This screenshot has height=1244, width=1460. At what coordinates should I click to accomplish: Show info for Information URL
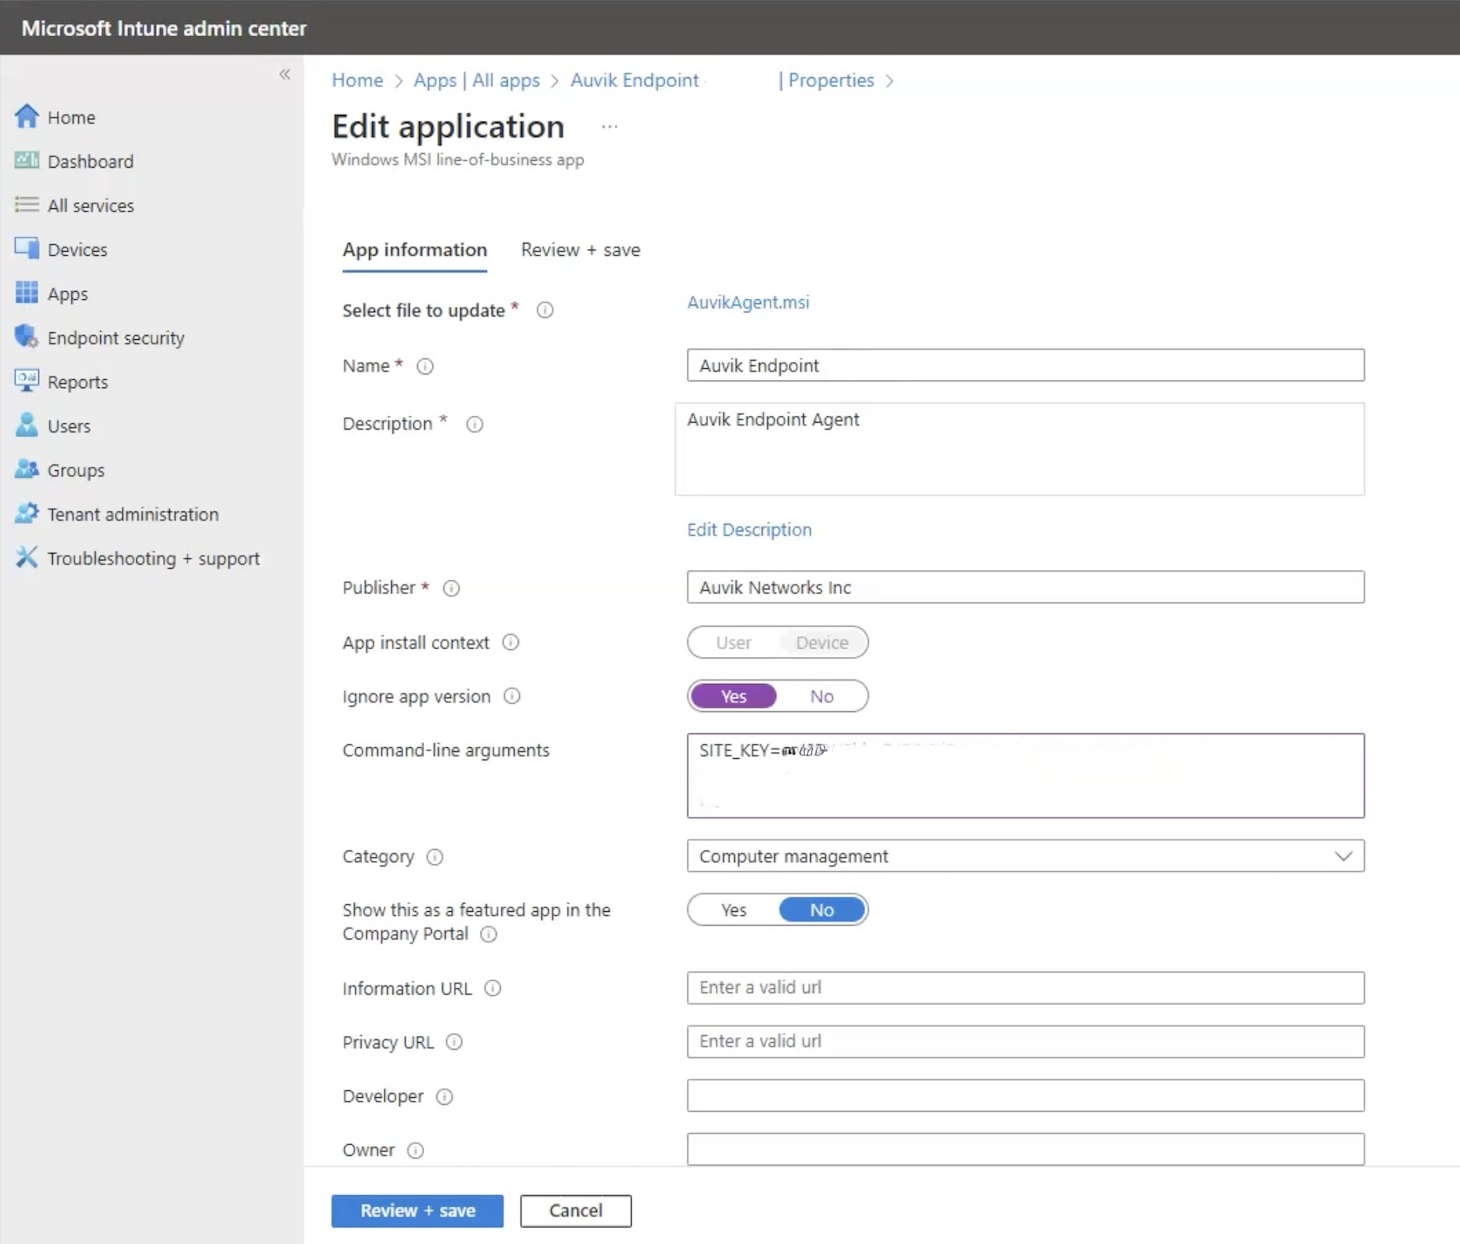pyautogui.click(x=493, y=988)
